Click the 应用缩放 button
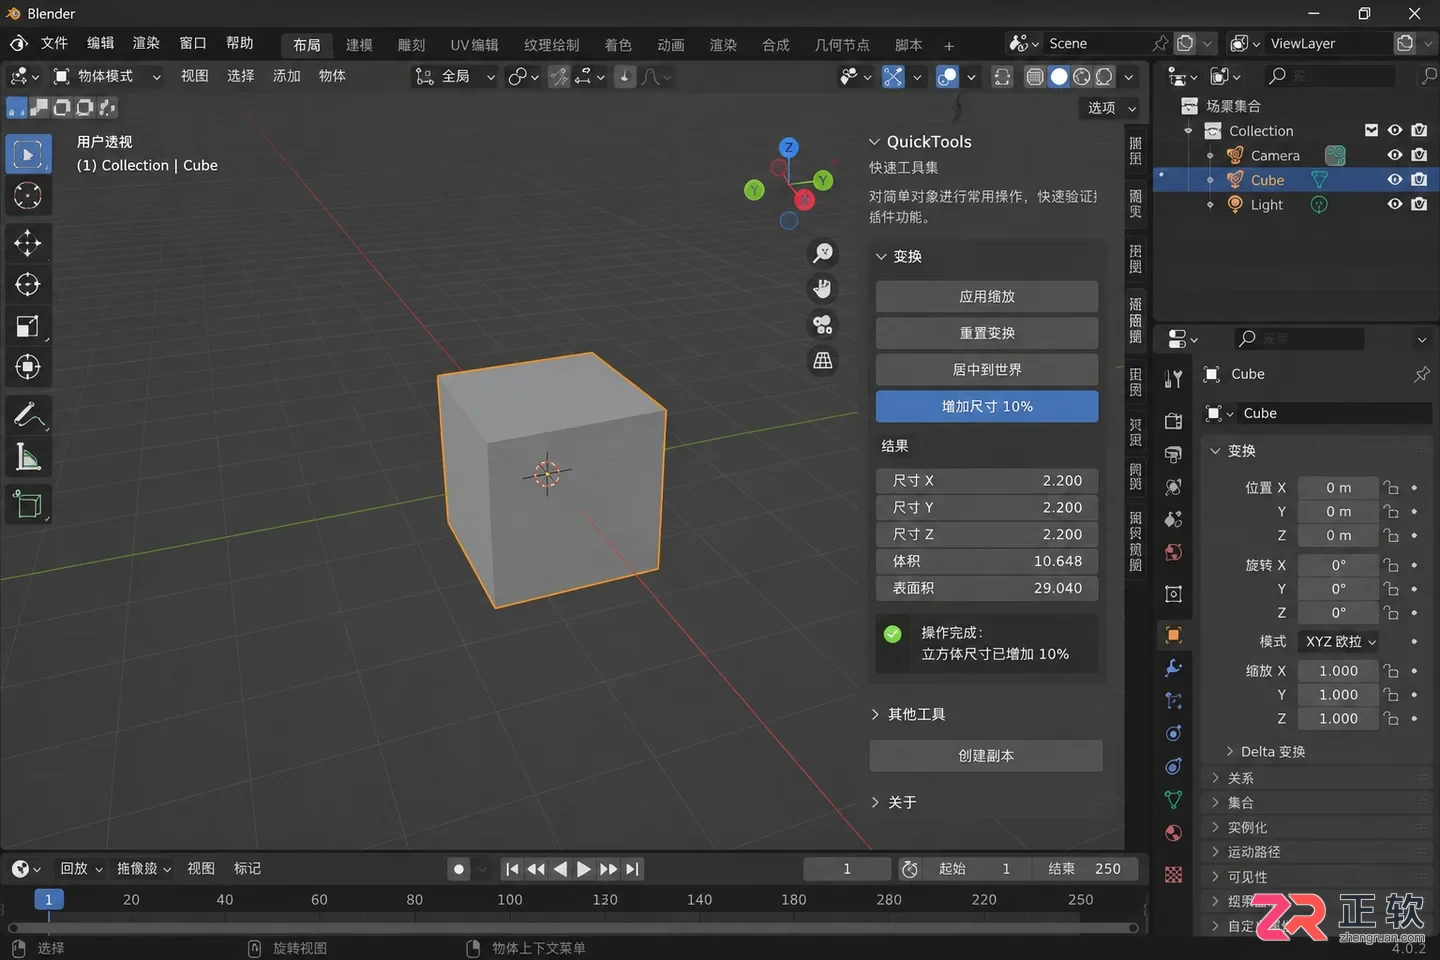 [x=987, y=297]
